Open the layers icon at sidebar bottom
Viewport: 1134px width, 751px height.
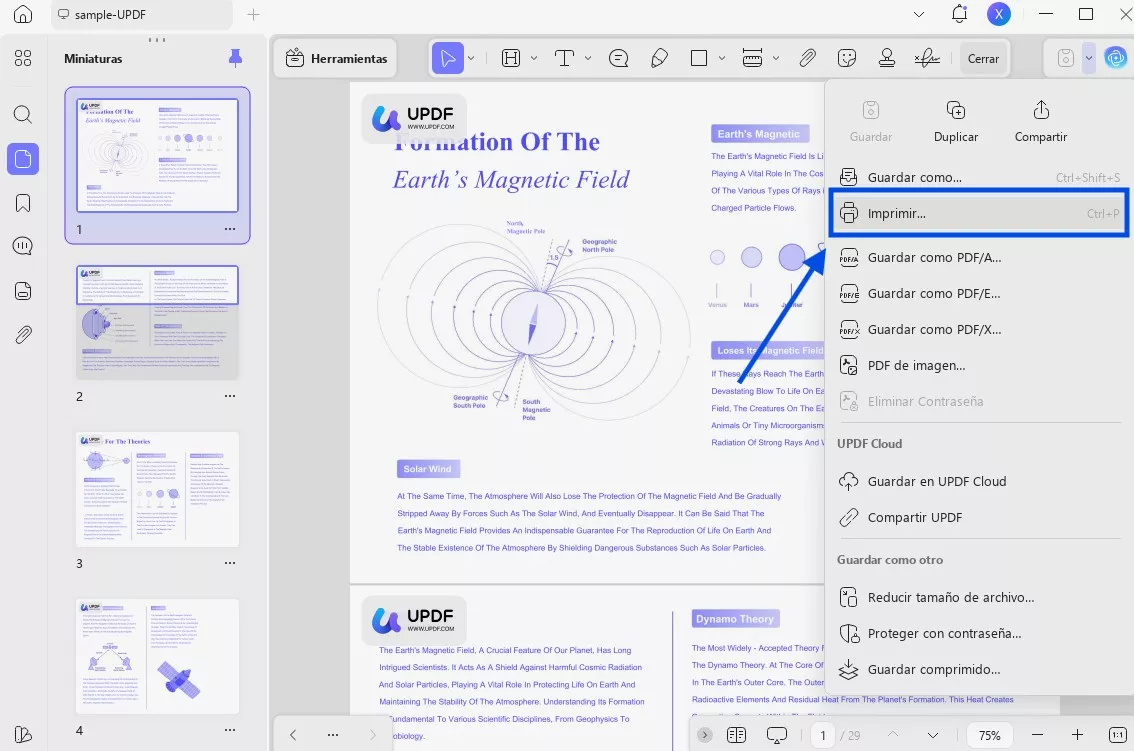(x=23, y=734)
